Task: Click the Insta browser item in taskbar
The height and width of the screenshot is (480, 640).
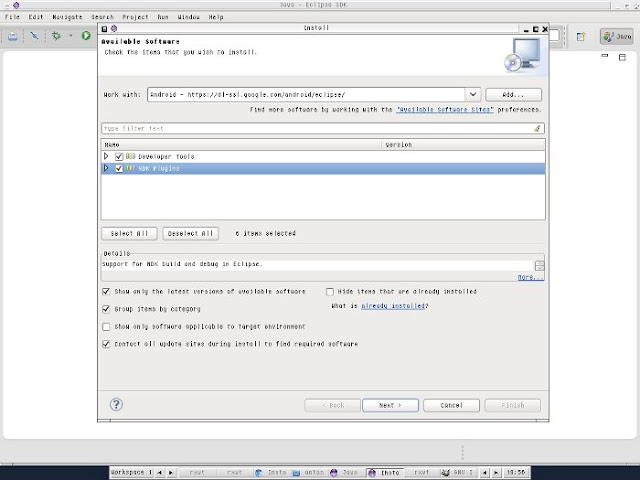Action: [x=271, y=472]
